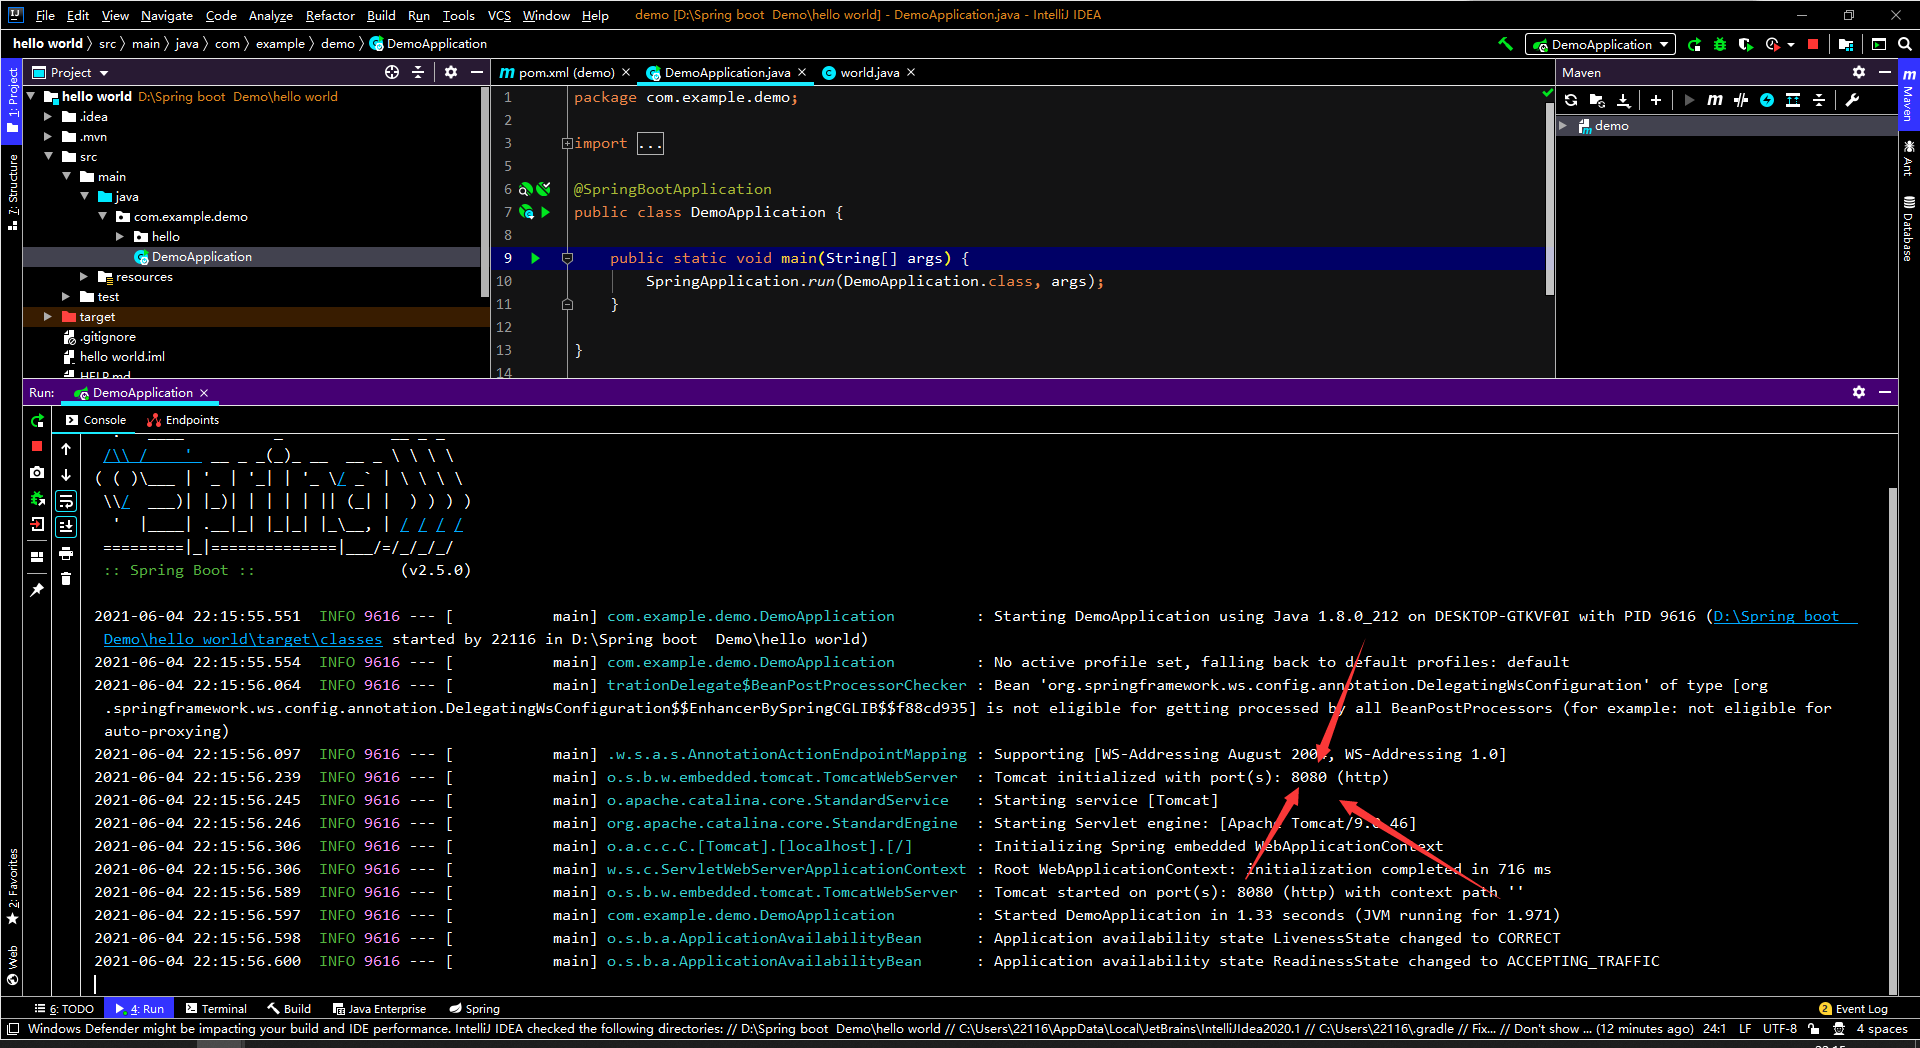
Task: Click the UTF-8 encoding status bar entry
Action: point(1779,1029)
